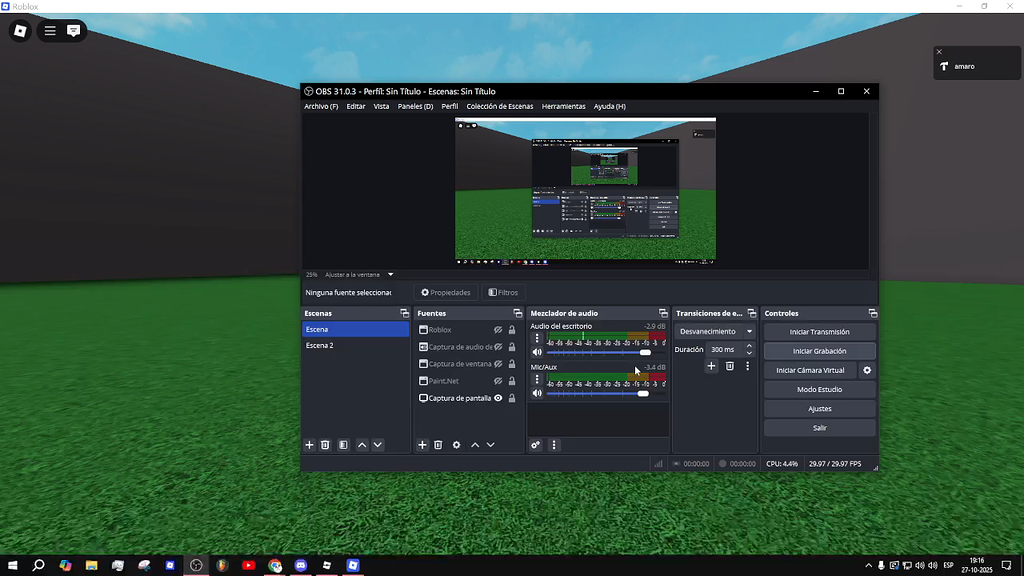The height and width of the screenshot is (576, 1024).
Task: Open source properties gear in Fuentes panel
Action: [456, 445]
